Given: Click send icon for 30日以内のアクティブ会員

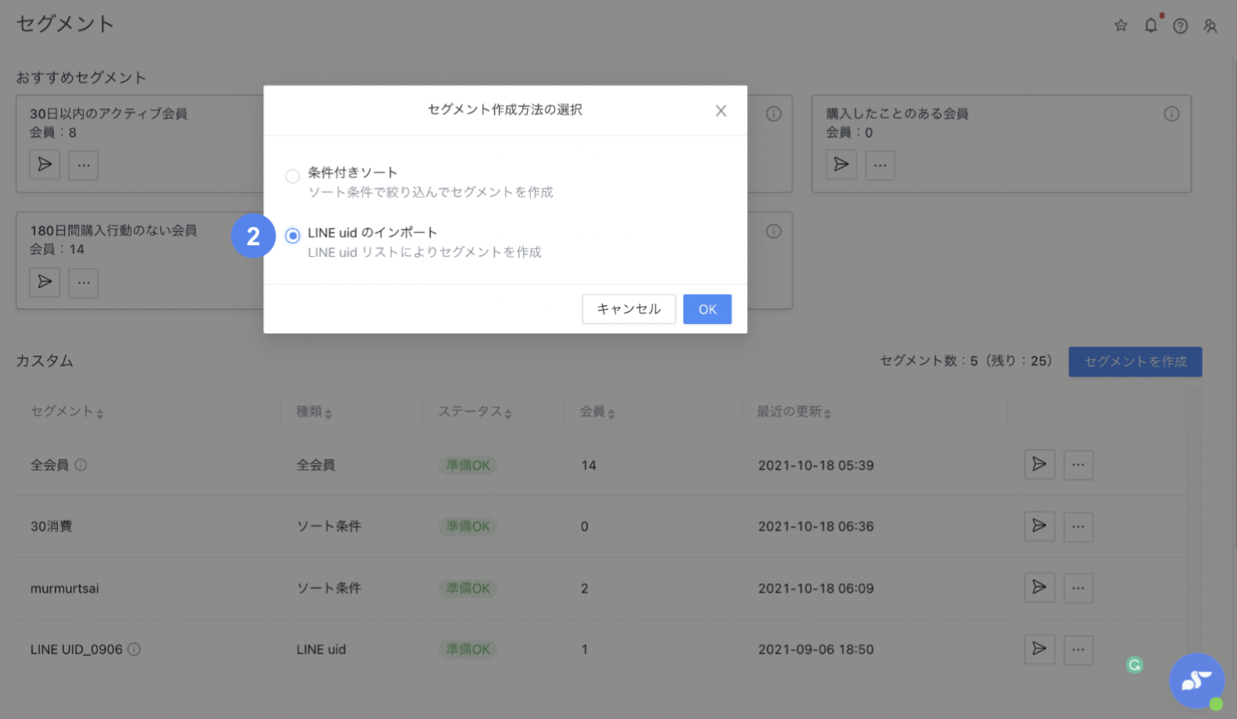Looking at the screenshot, I should pos(45,164).
